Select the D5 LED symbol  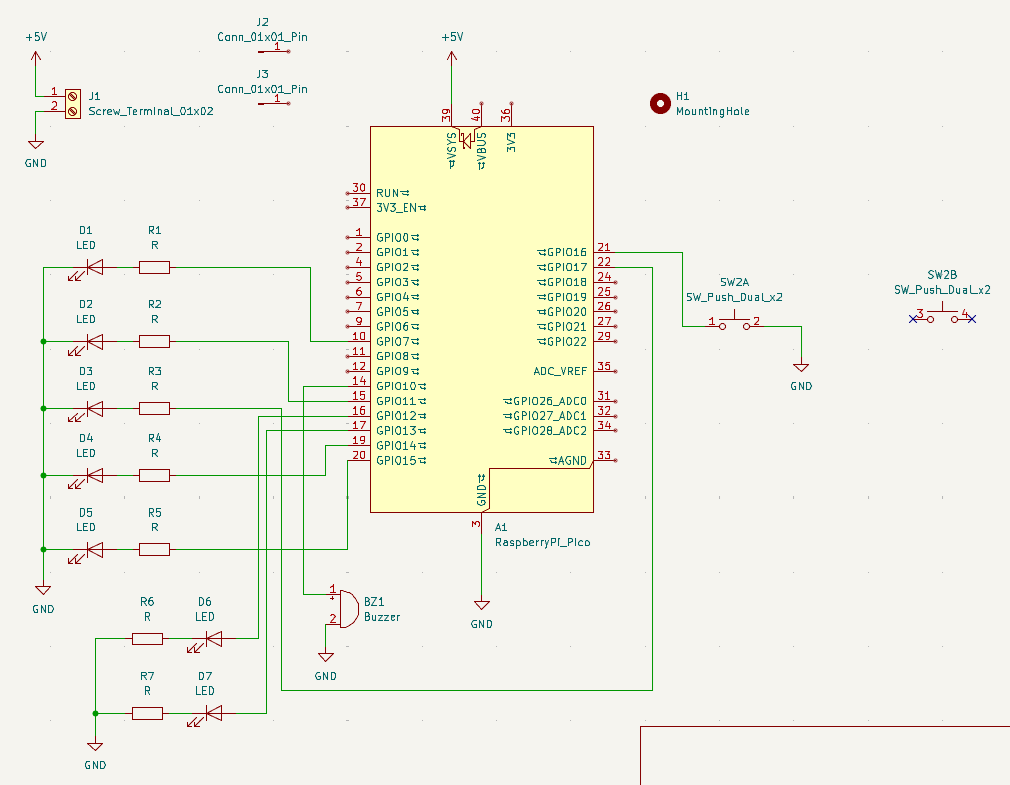94,550
